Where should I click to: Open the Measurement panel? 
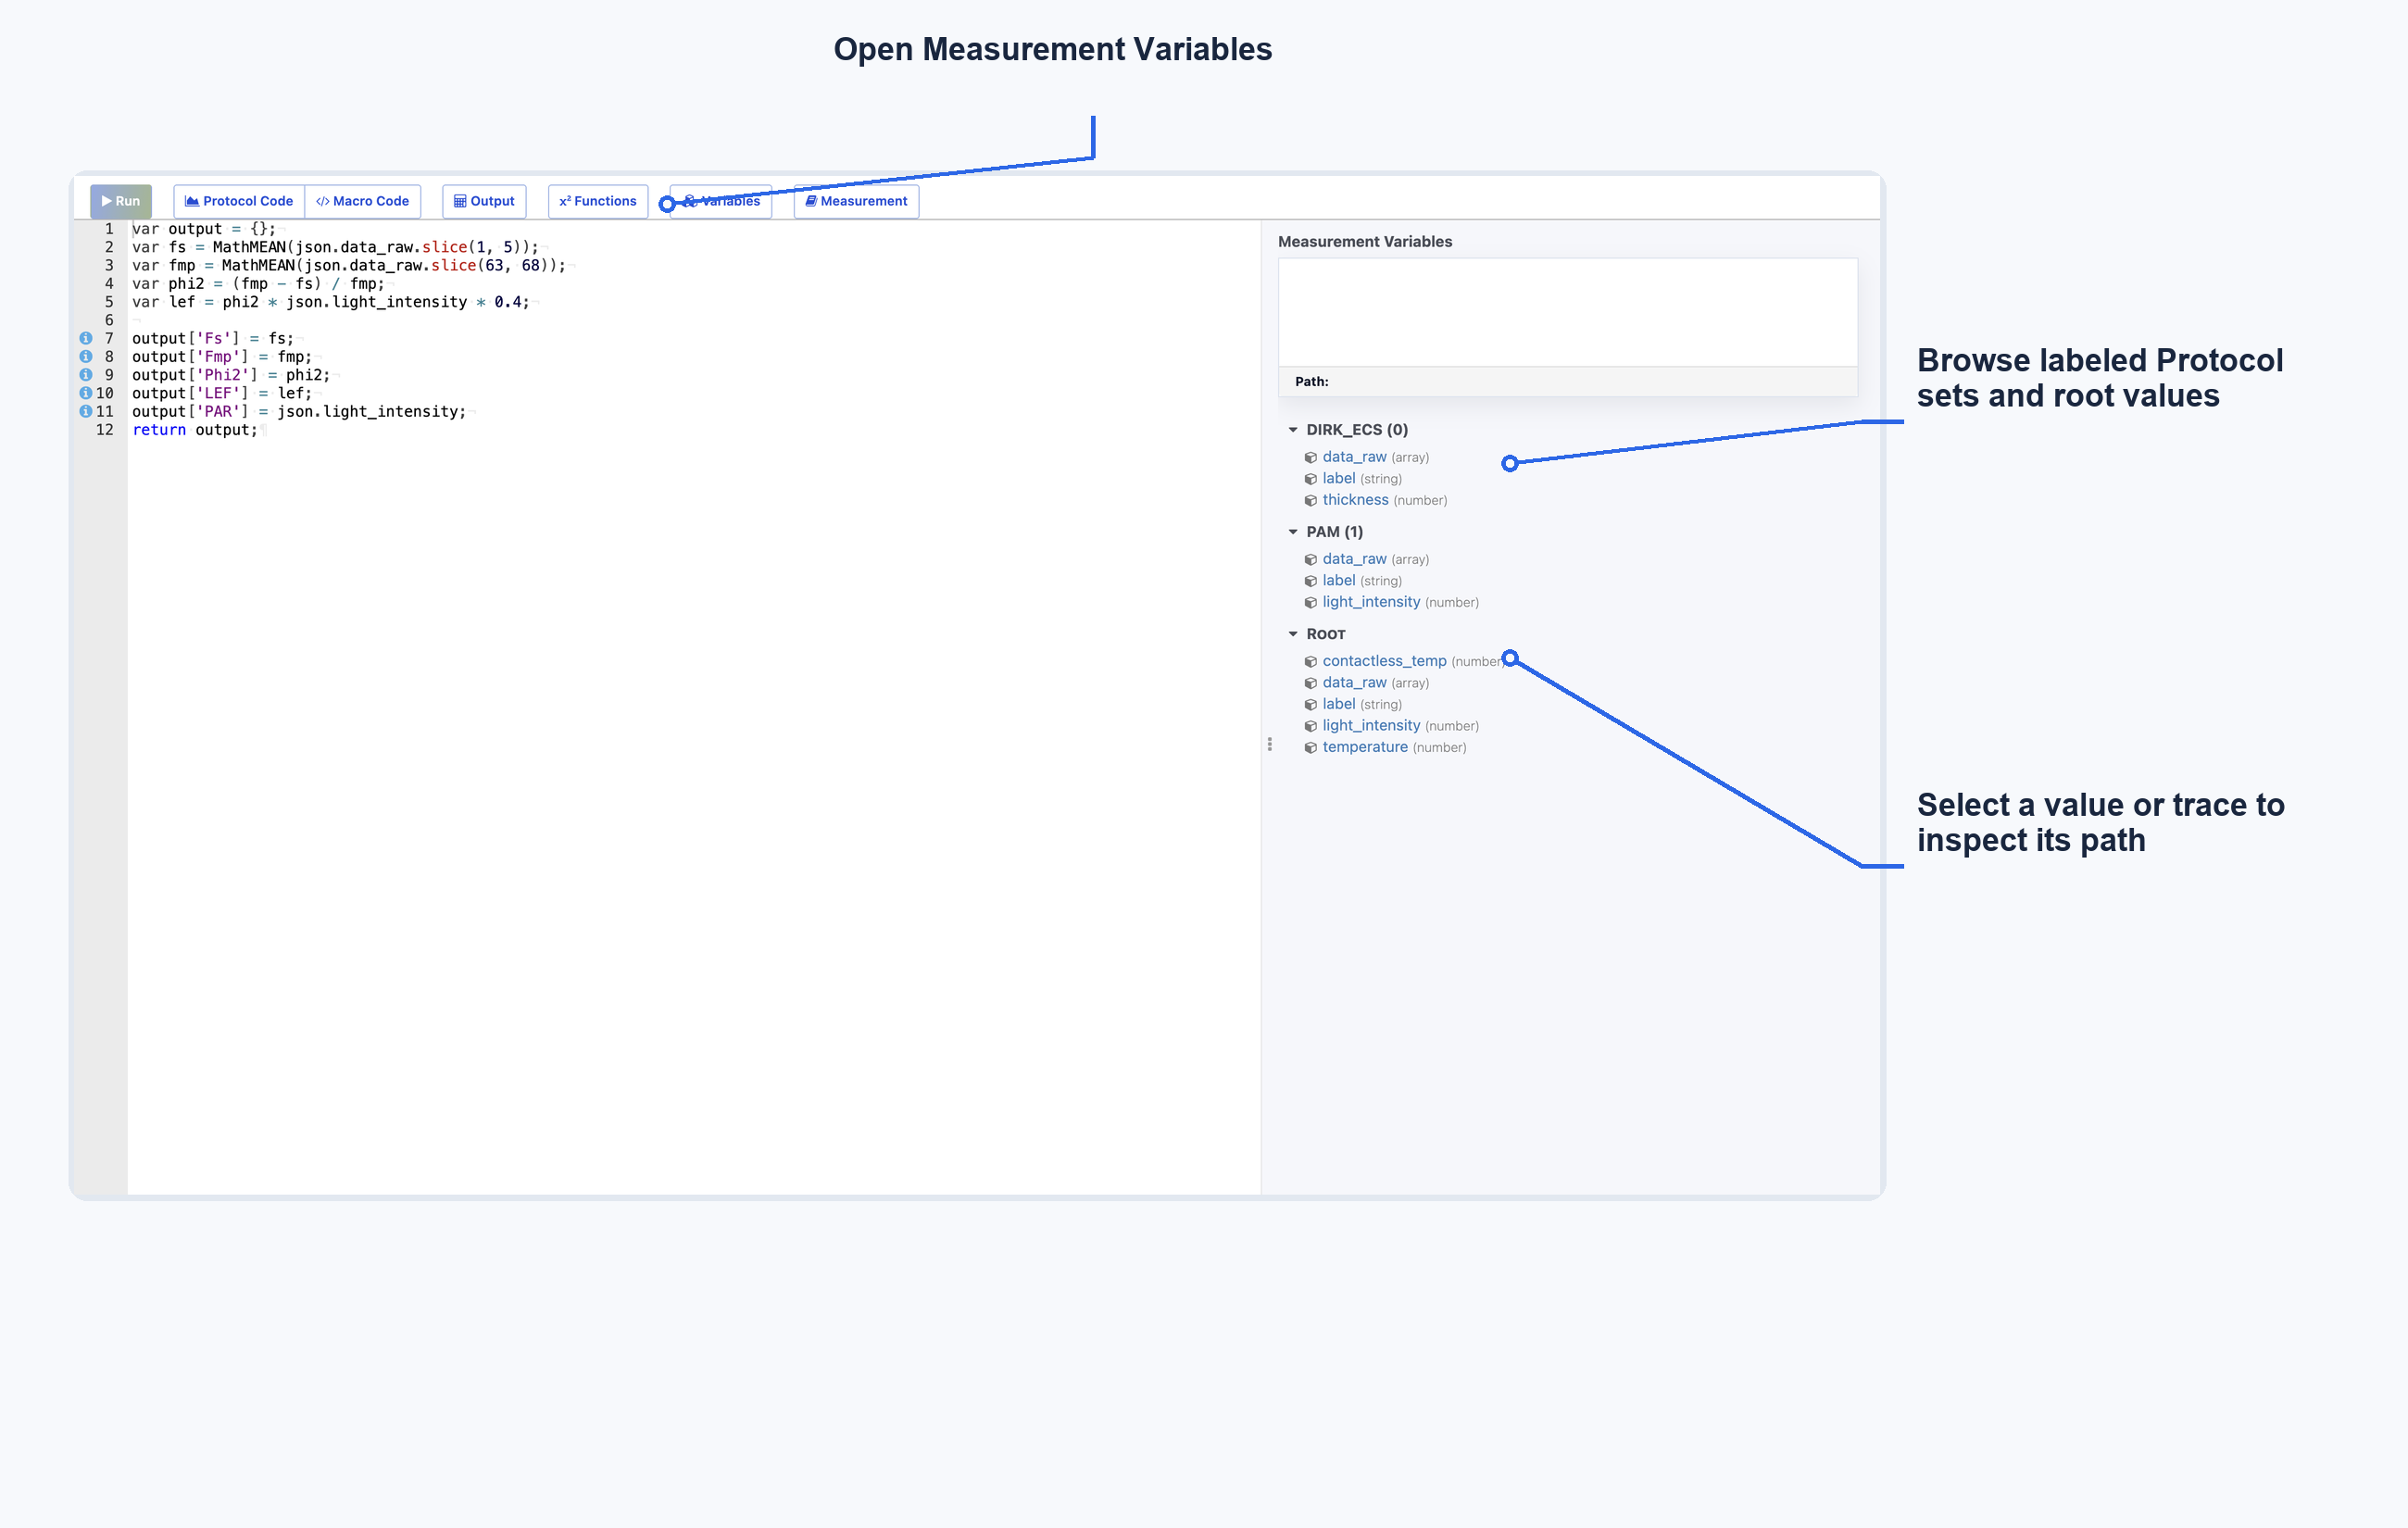(856, 201)
